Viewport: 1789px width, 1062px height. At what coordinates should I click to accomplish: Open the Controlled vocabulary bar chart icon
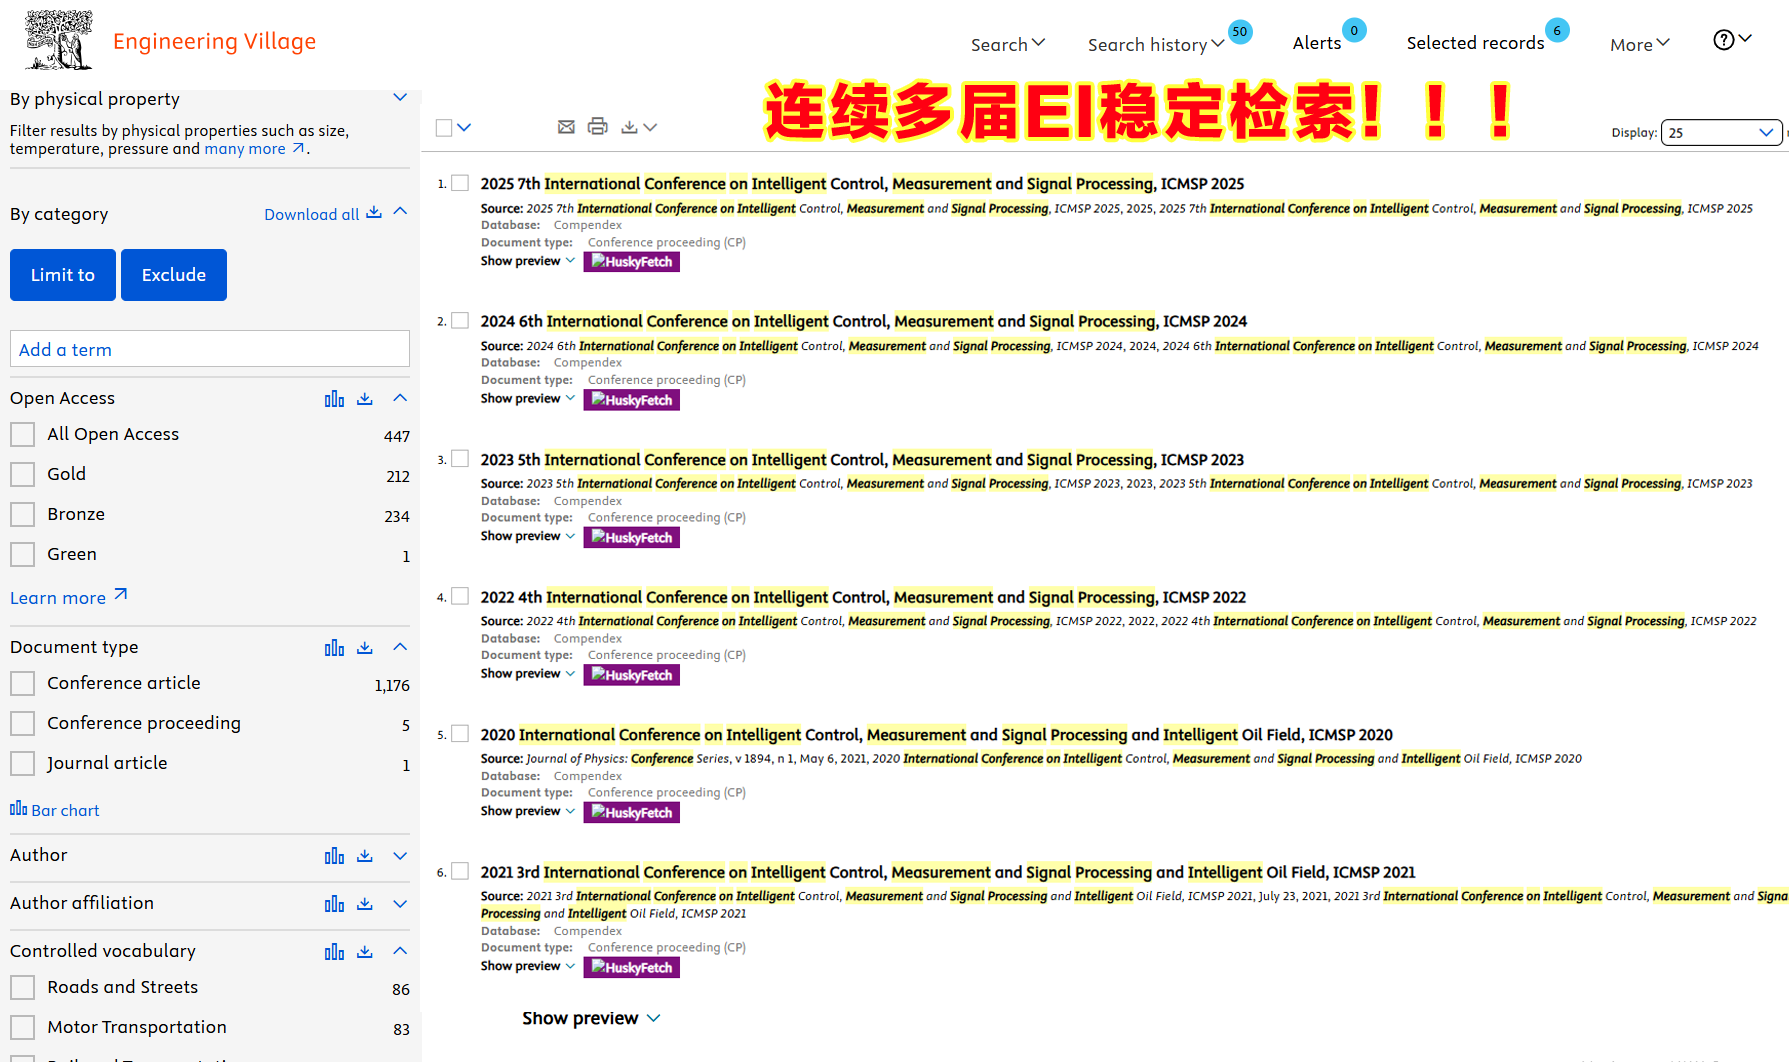334,952
